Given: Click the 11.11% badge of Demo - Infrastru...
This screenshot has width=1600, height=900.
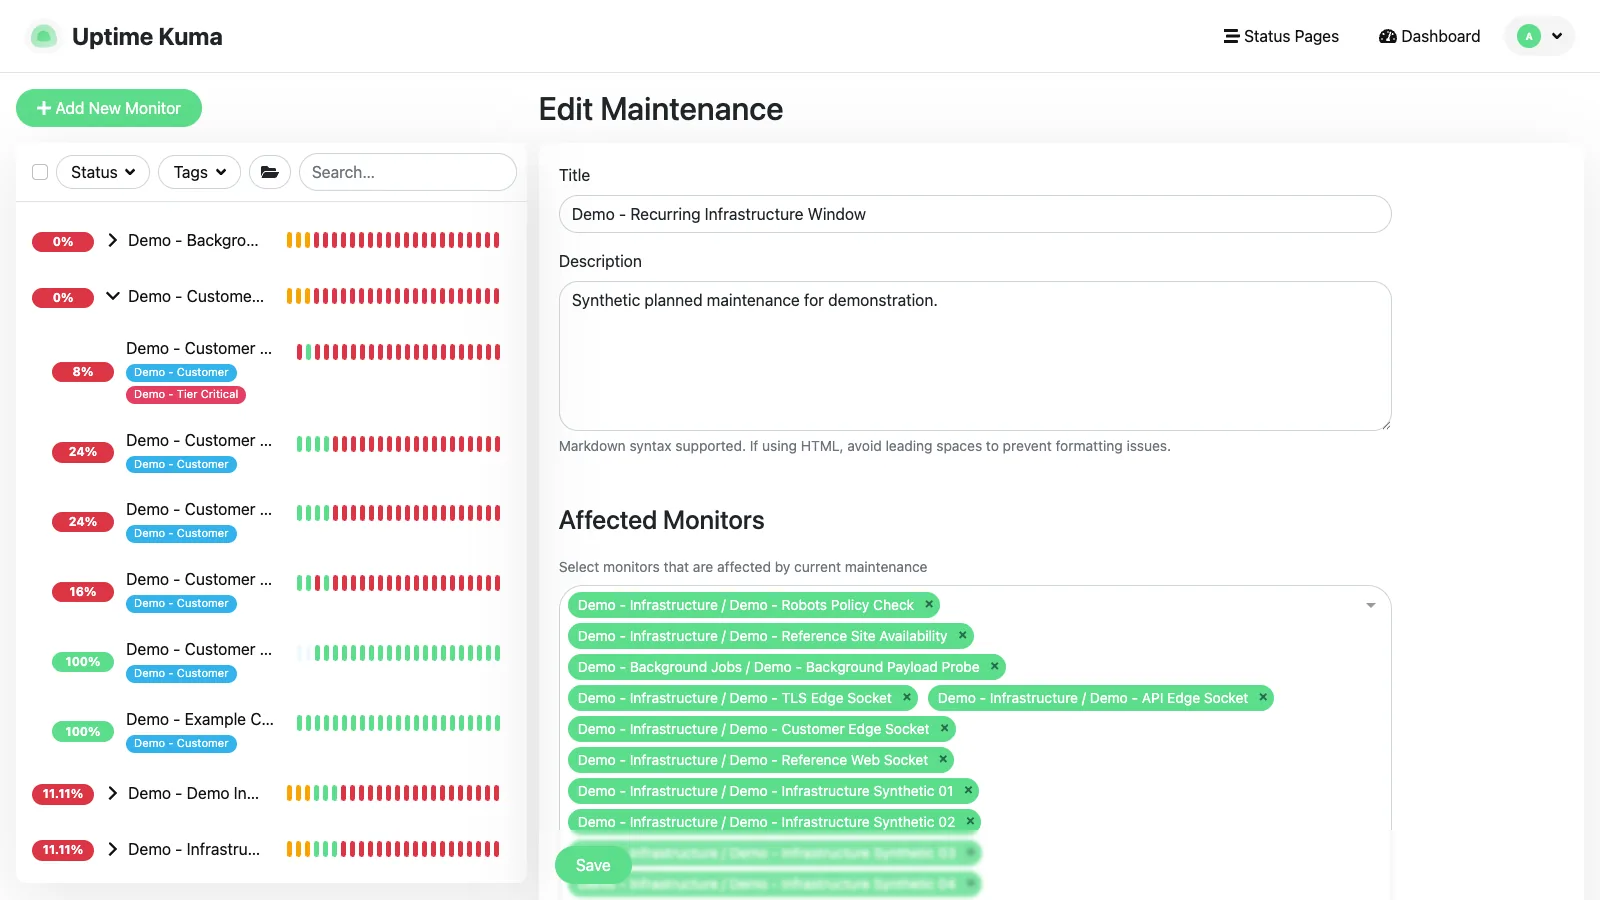Looking at the screenshot, I should (x=63, y=850).
